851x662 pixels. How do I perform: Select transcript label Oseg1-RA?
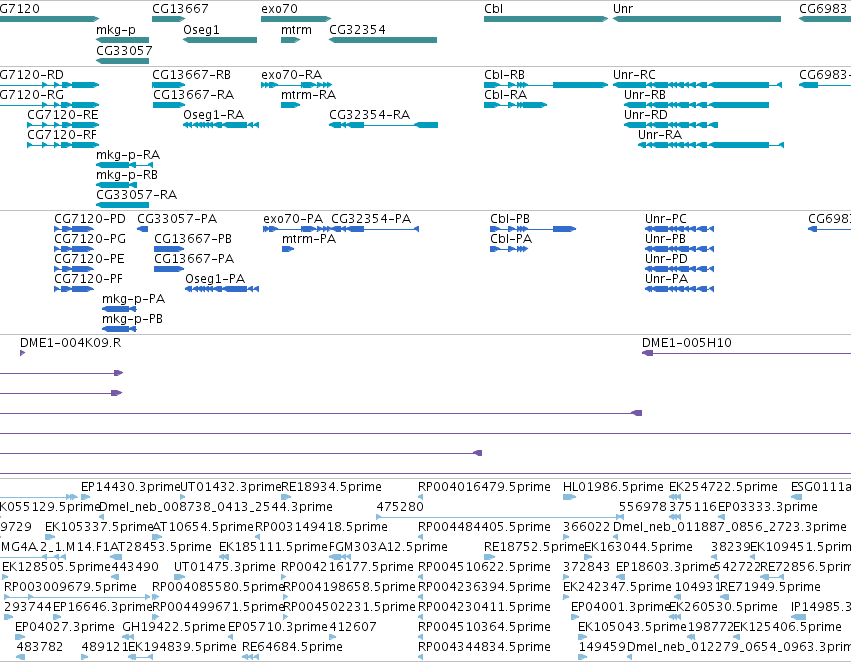click(214, 114)
